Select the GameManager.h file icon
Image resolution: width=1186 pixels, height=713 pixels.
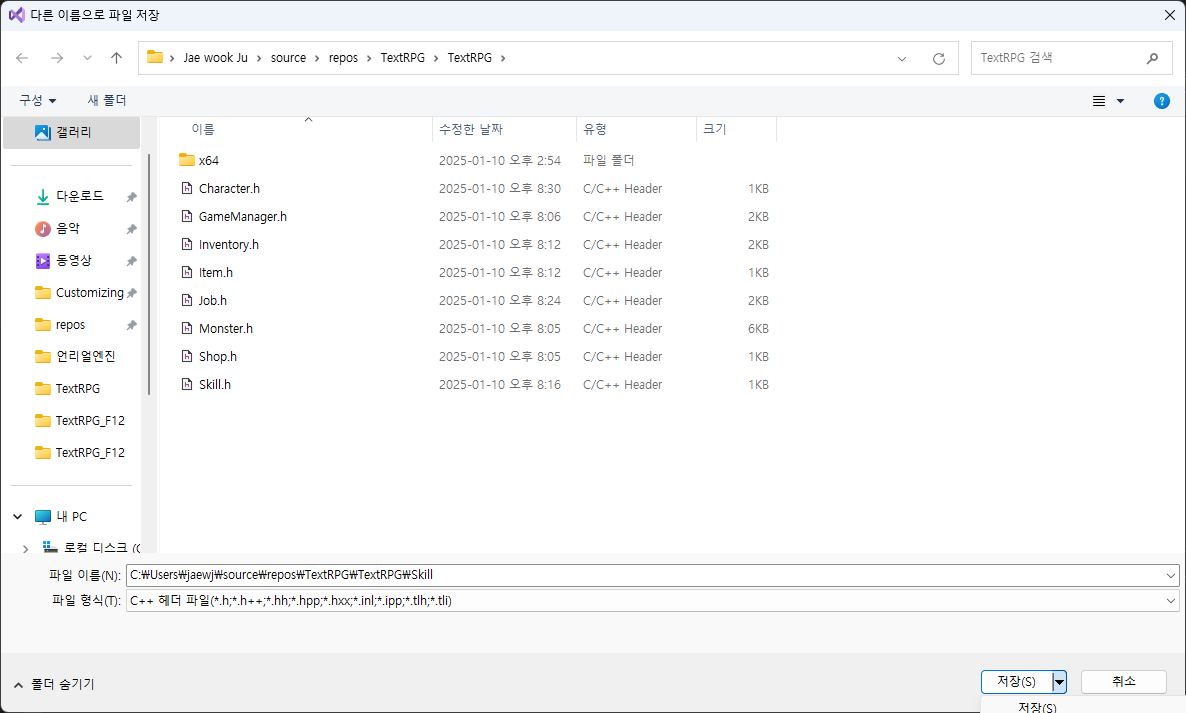tap(187, 216)
